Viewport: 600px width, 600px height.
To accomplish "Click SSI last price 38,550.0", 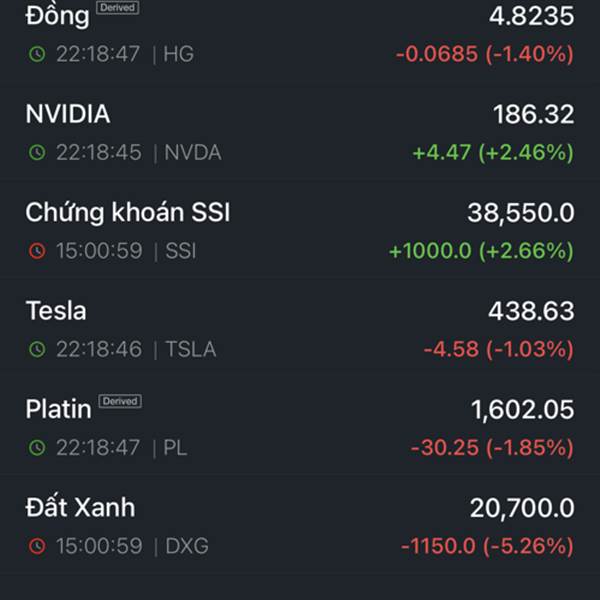I will pyautogui.click(x=521, y=212).
